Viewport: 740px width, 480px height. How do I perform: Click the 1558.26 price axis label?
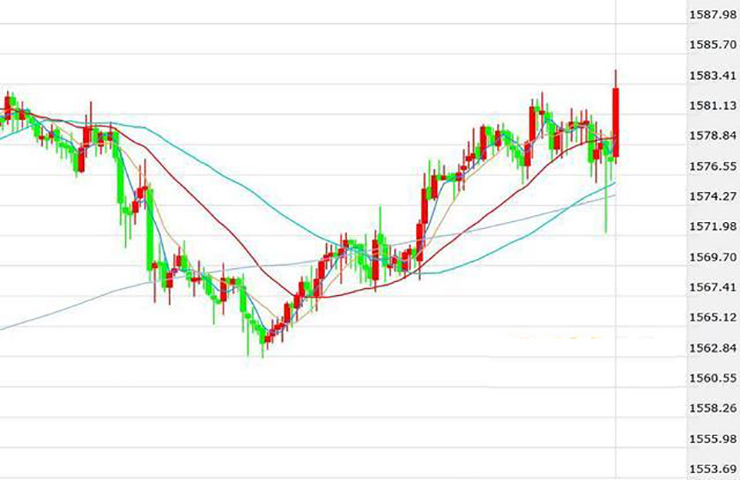pyautogui.click(x=713, y=408)
